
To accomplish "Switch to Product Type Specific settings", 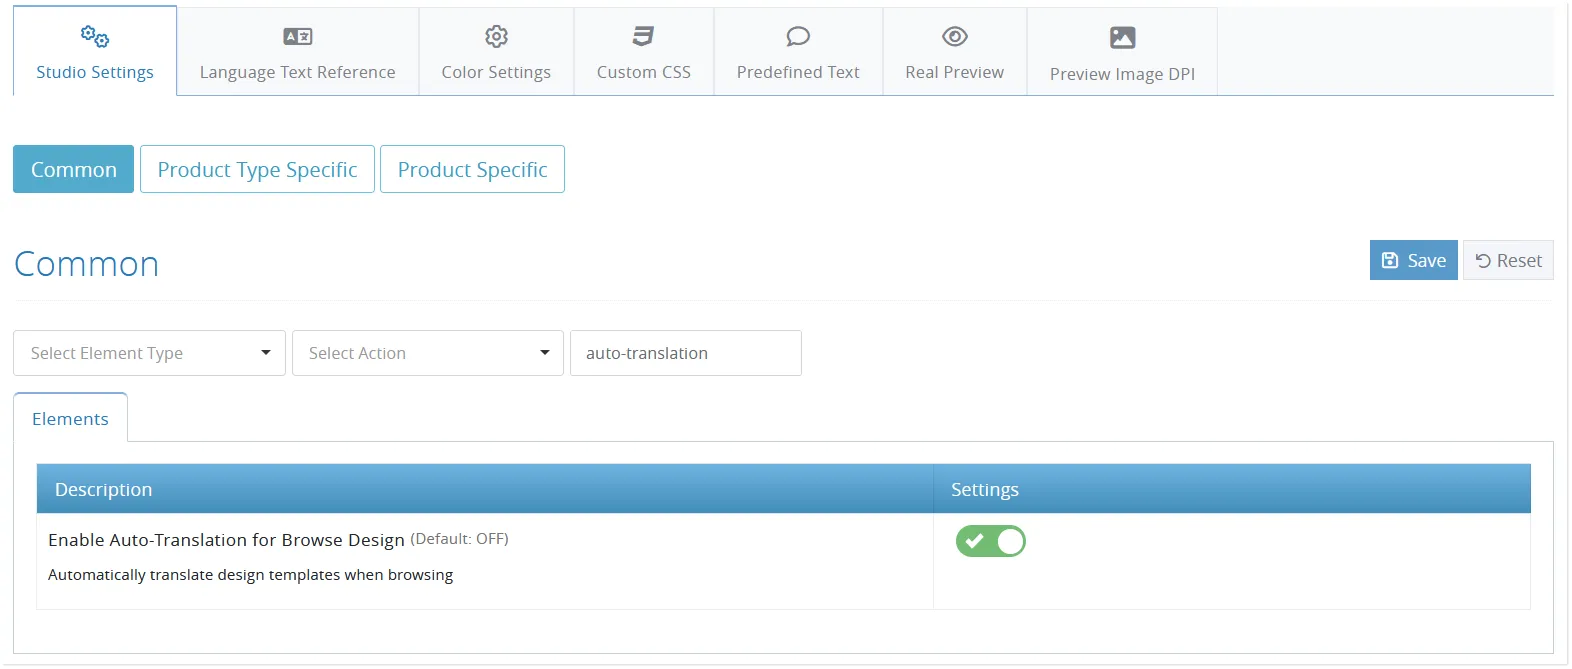I will pyautogui.click(x=257, y=169).
